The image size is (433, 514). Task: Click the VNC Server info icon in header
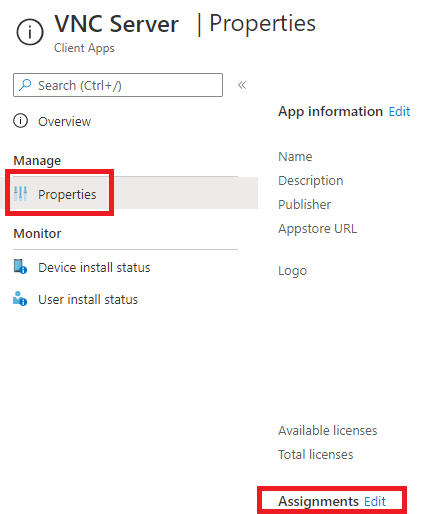[x=30, y=32]
